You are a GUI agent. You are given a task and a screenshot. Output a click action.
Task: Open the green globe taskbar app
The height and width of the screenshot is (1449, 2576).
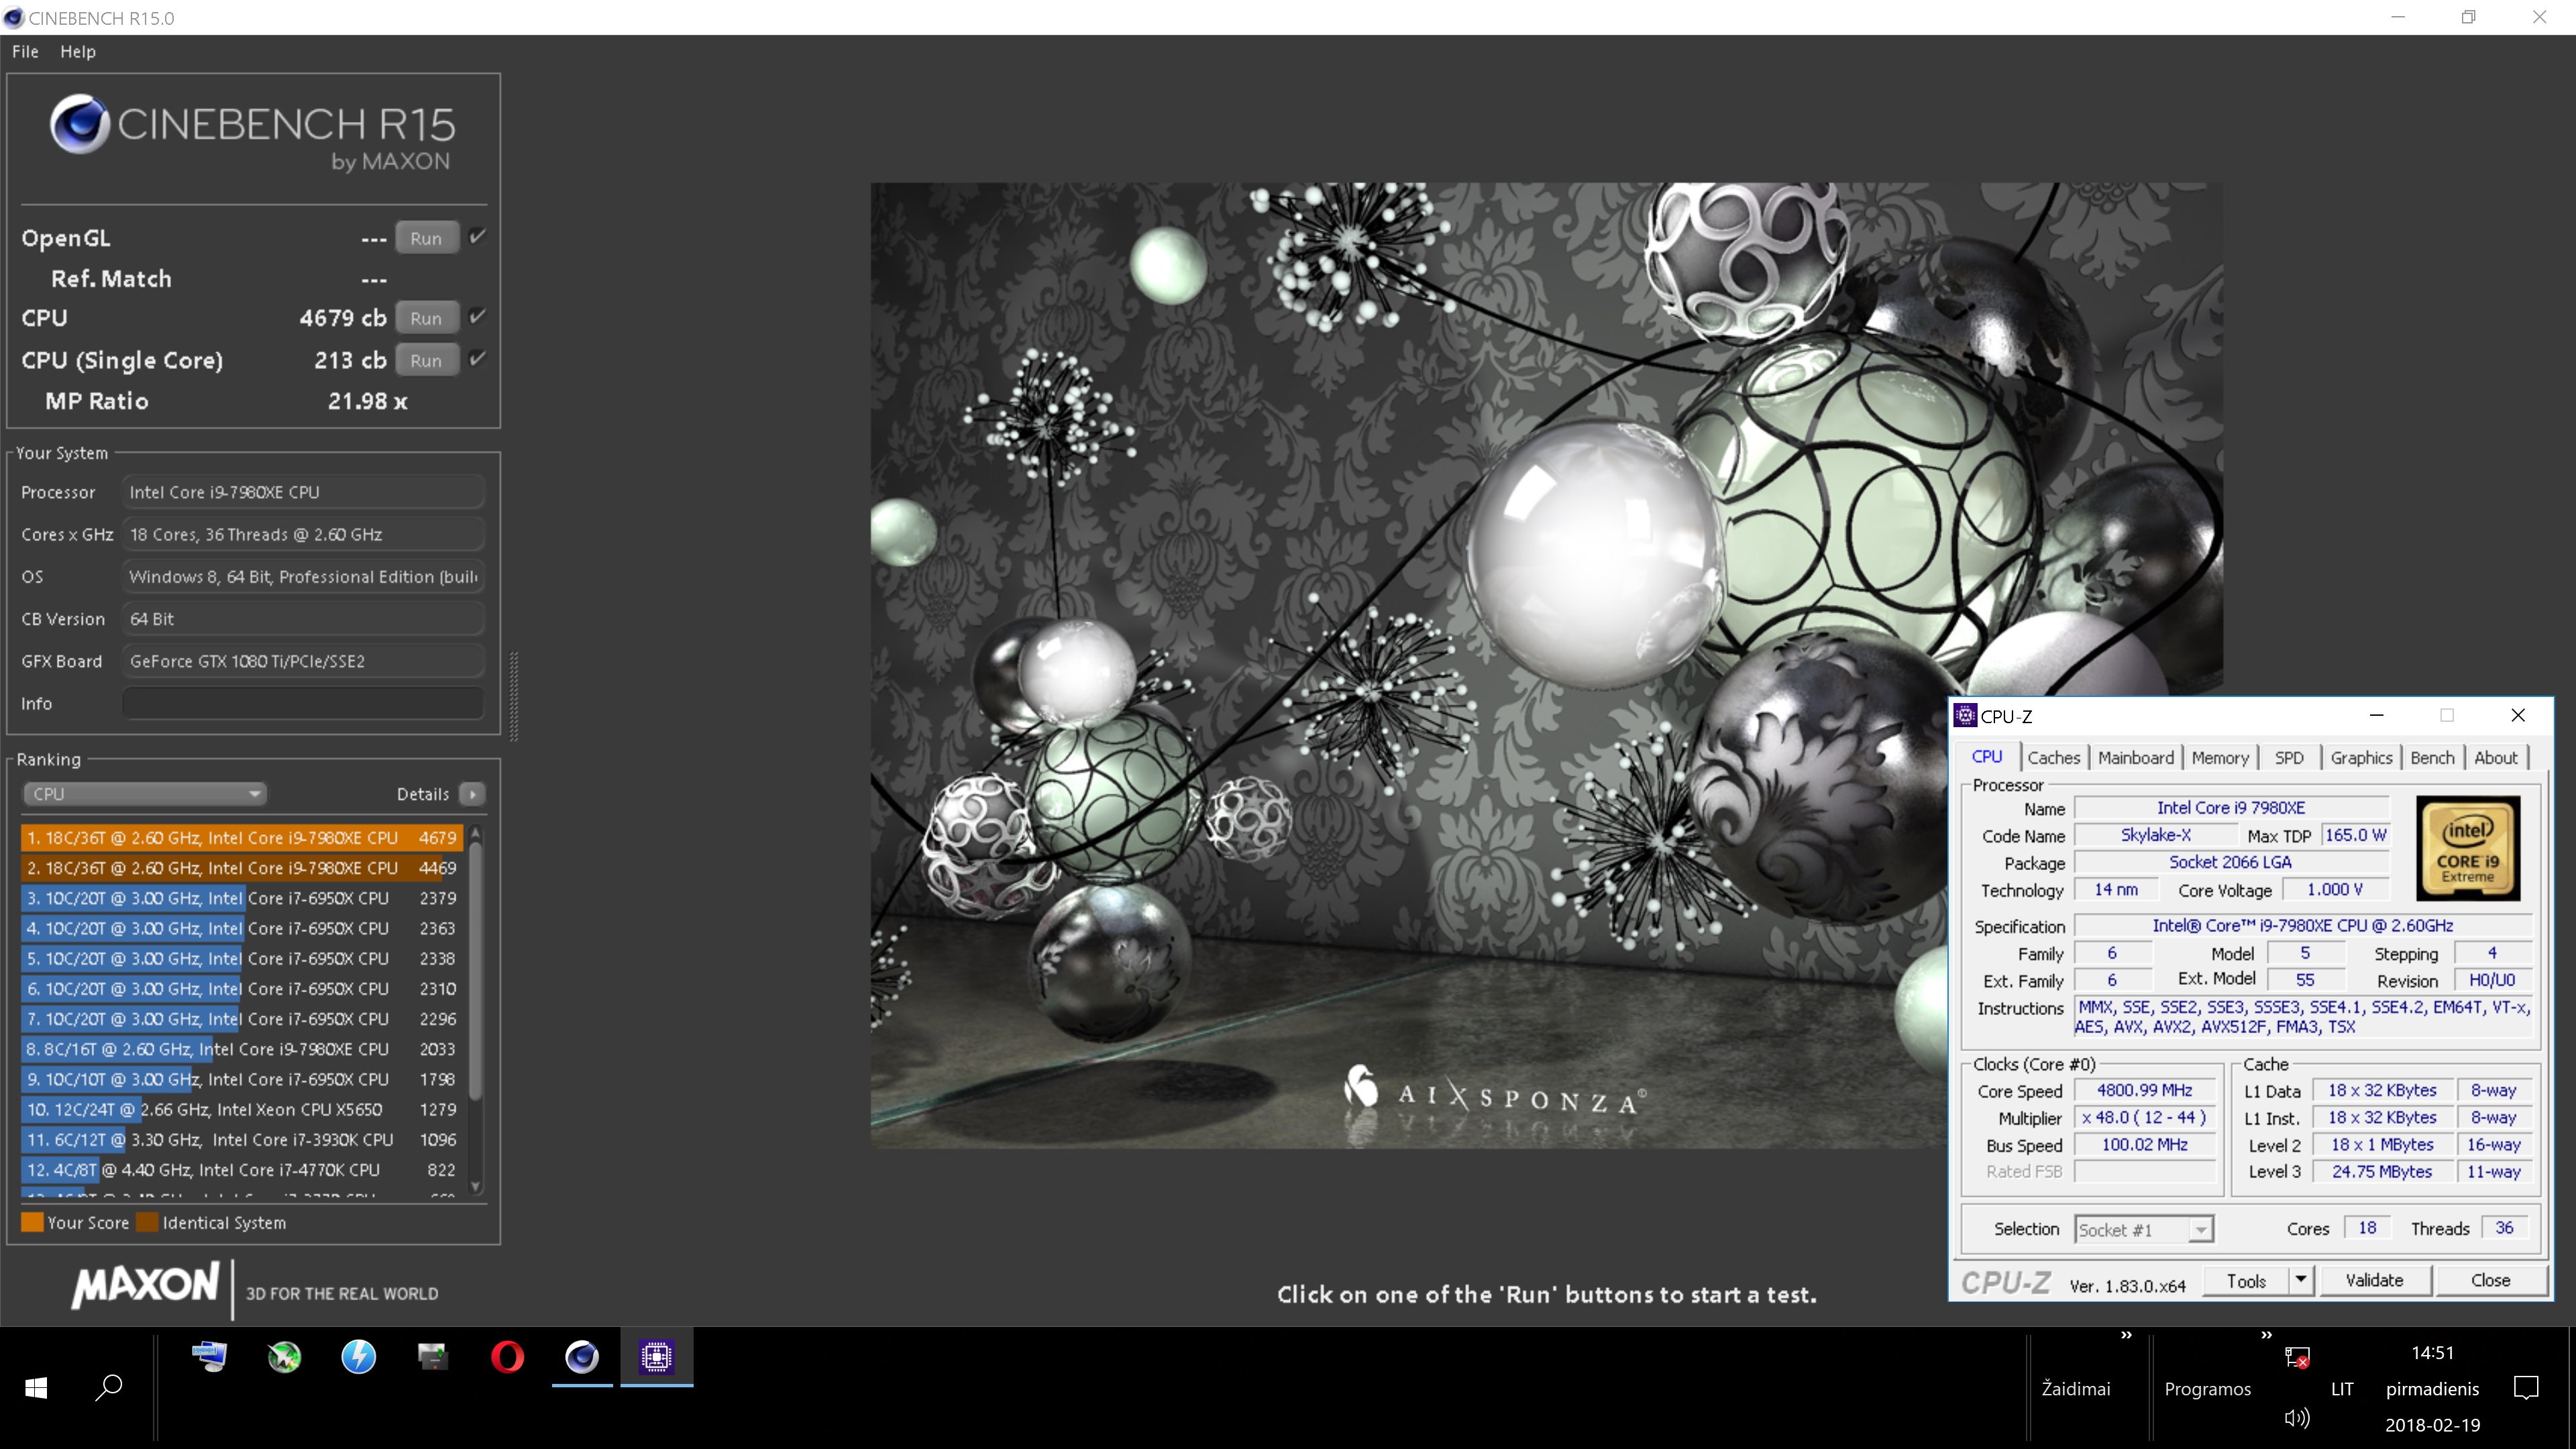(284, 1357)
